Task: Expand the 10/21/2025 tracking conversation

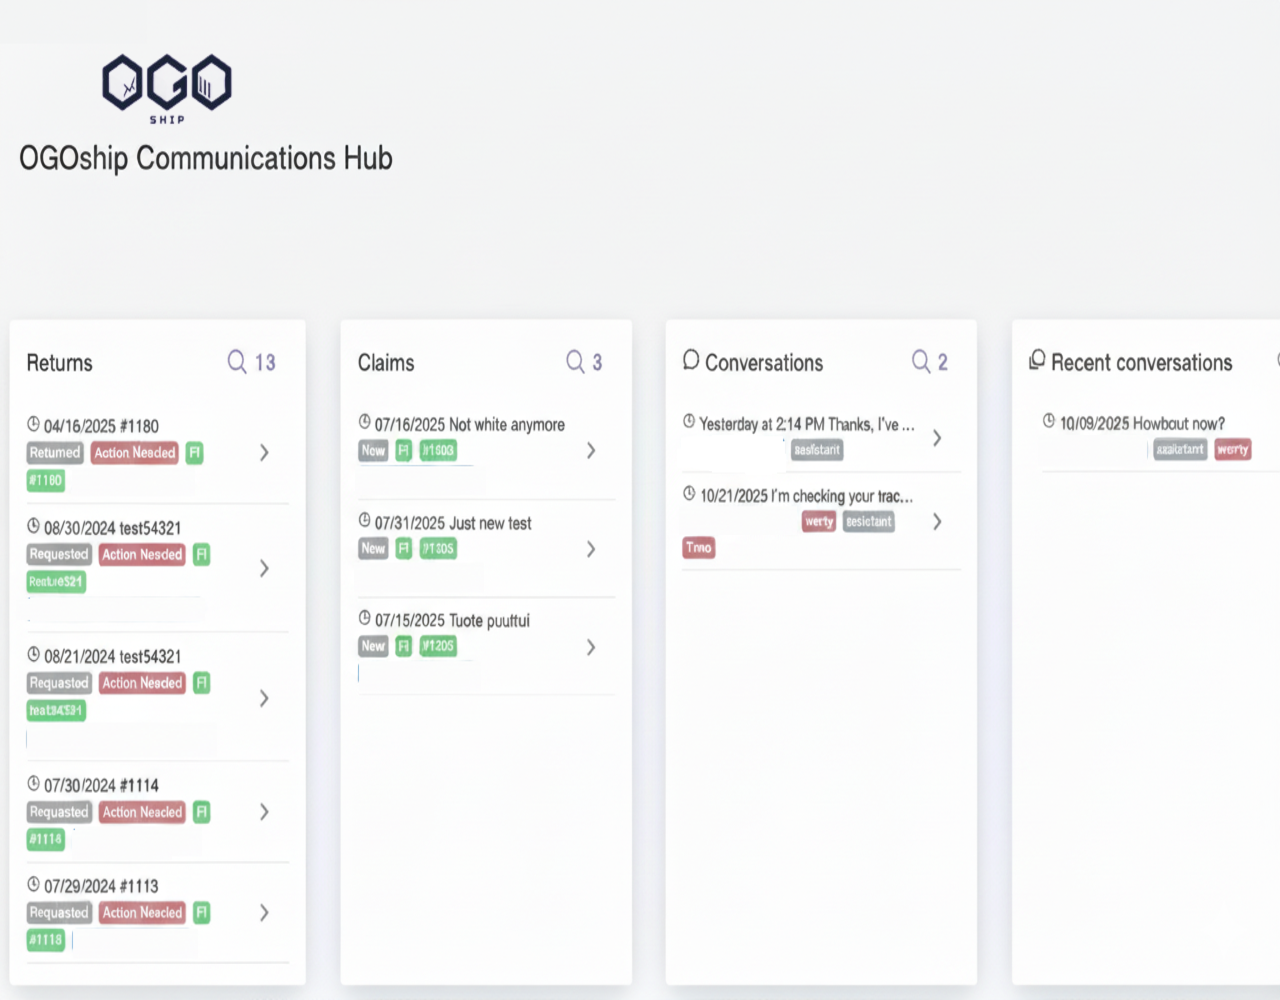Action: tap(937, 520)
